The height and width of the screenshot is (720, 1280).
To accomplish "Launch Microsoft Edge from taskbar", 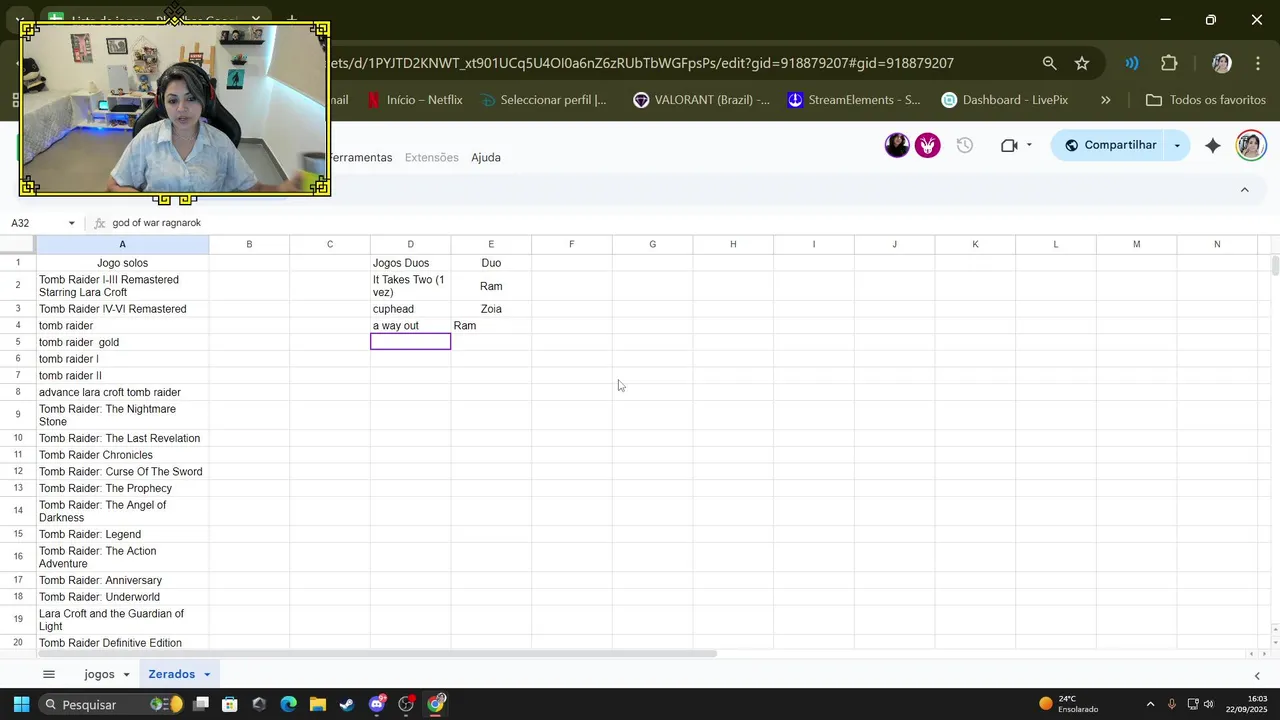I will point(288,704).
